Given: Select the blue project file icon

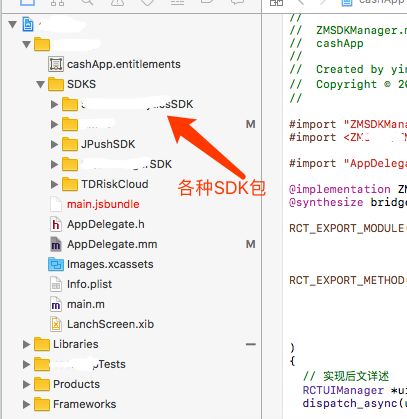Looking at the screenshot, I should click(x=28, y=25).
